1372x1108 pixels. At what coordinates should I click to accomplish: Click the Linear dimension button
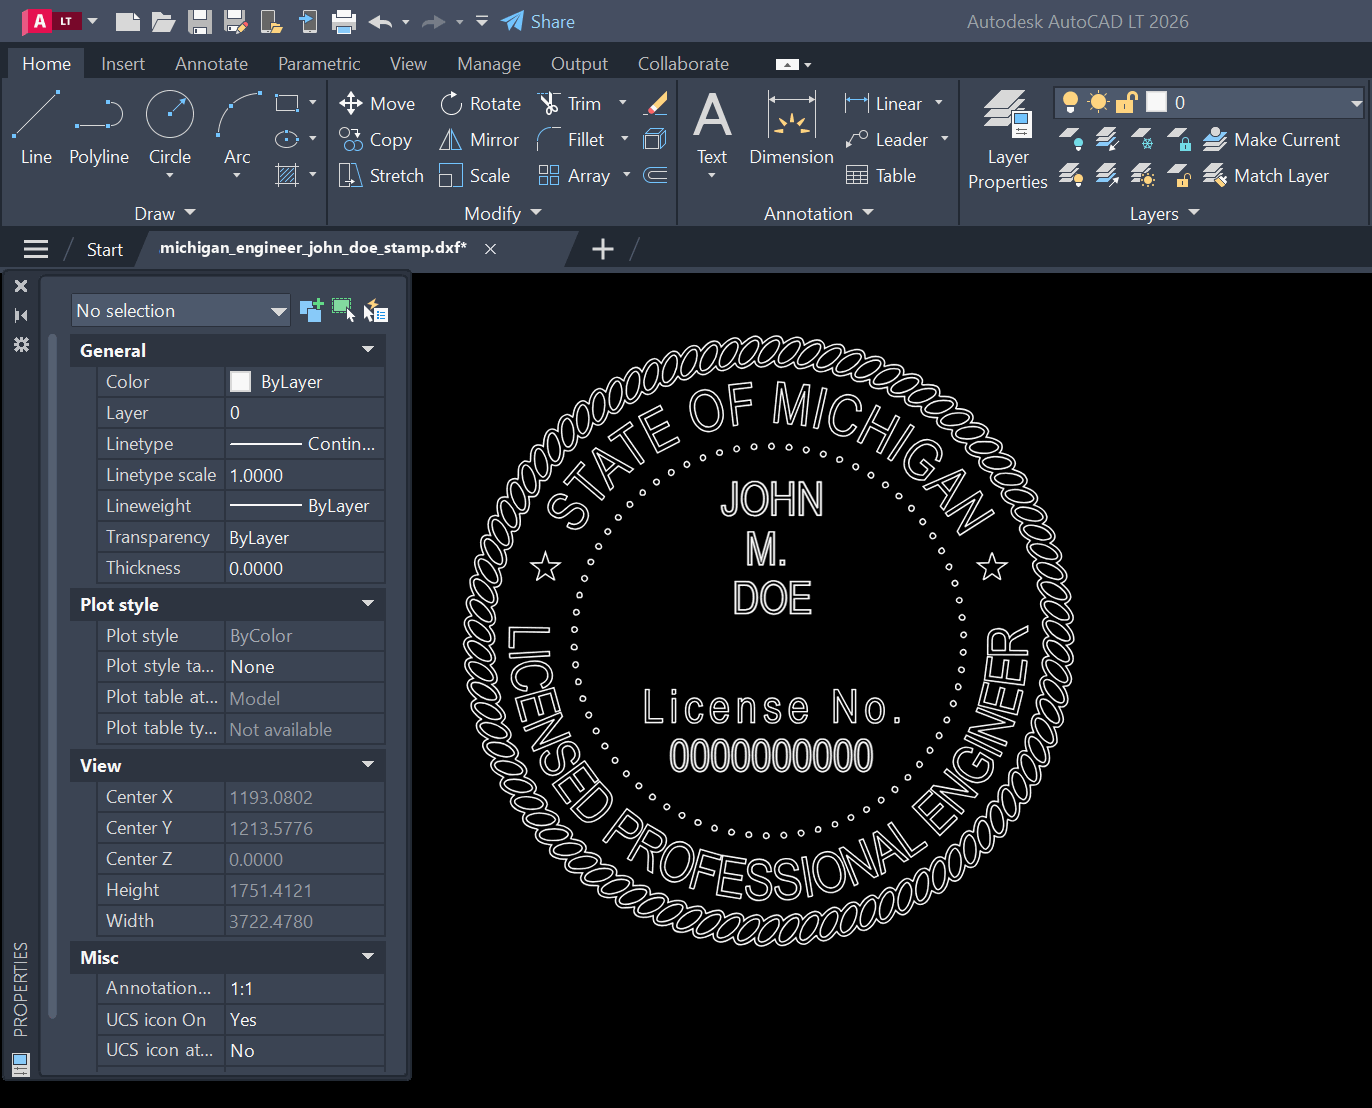(884, 103)
